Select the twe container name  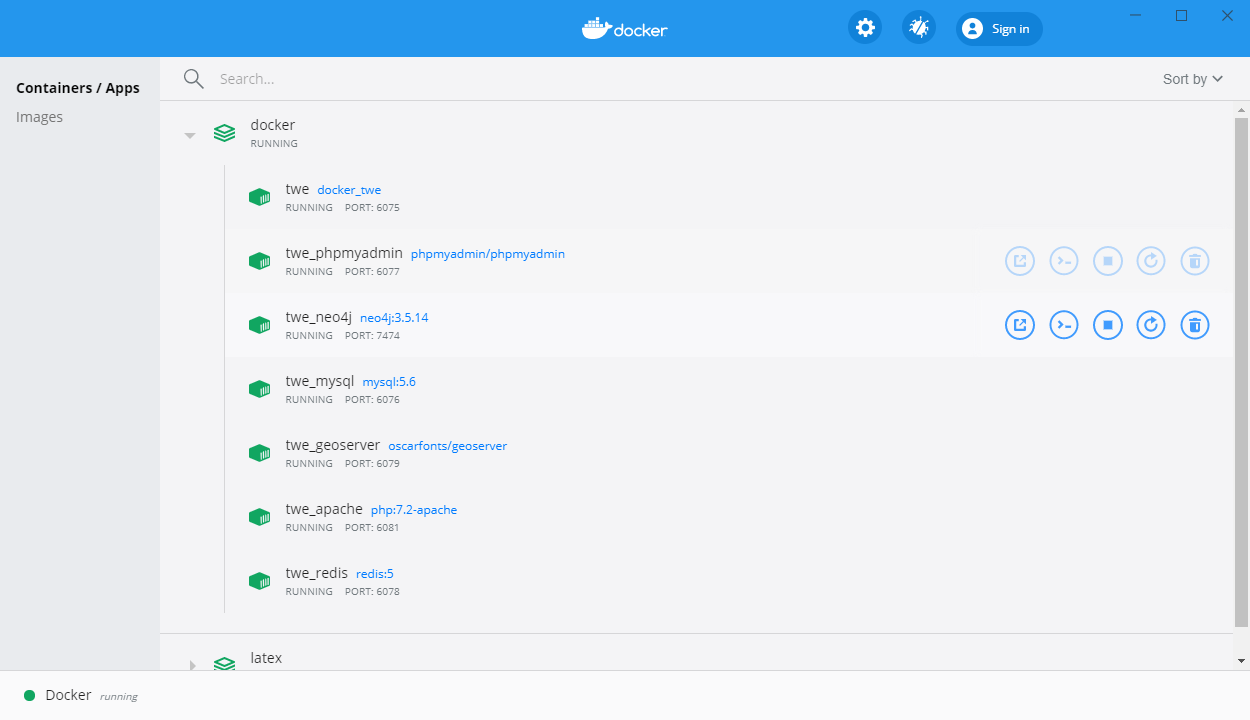(297, 189)
